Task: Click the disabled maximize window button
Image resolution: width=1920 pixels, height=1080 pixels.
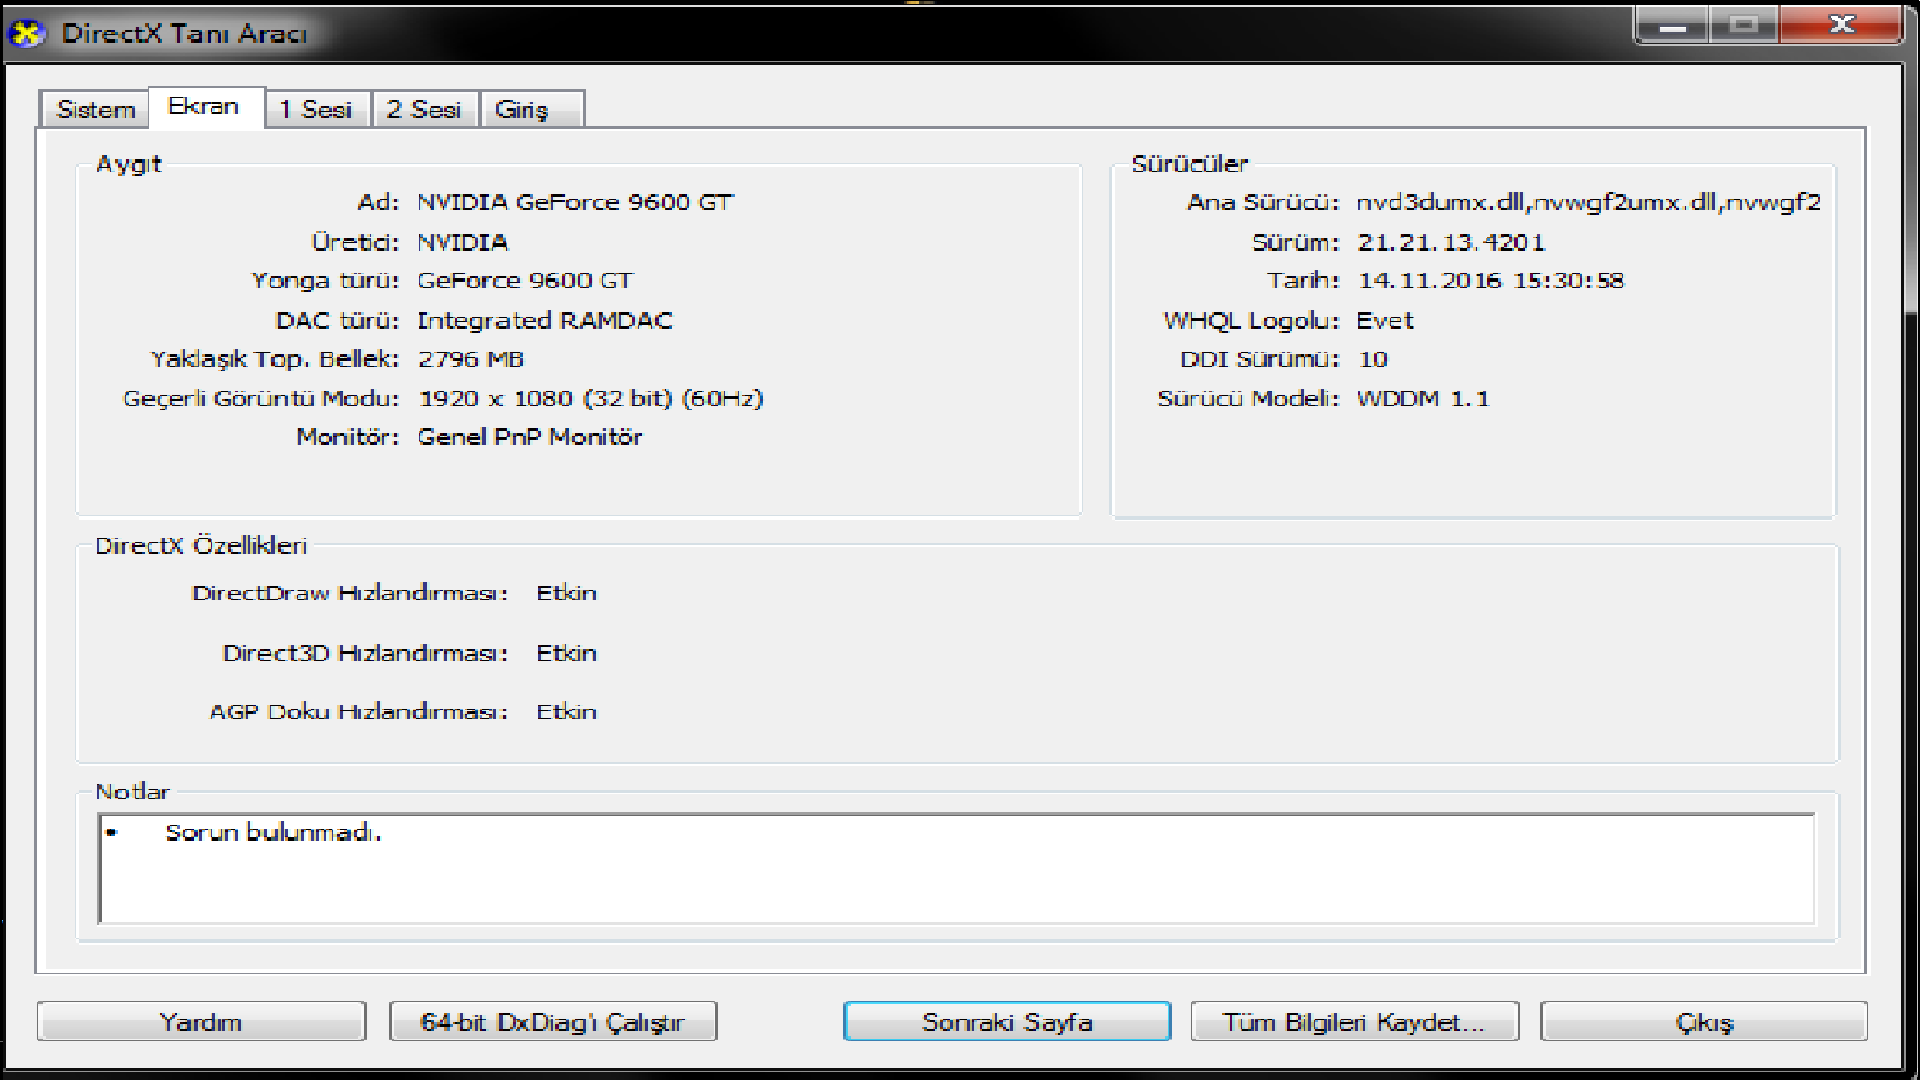Action: pyautogui.click(x=1743, y=26)
